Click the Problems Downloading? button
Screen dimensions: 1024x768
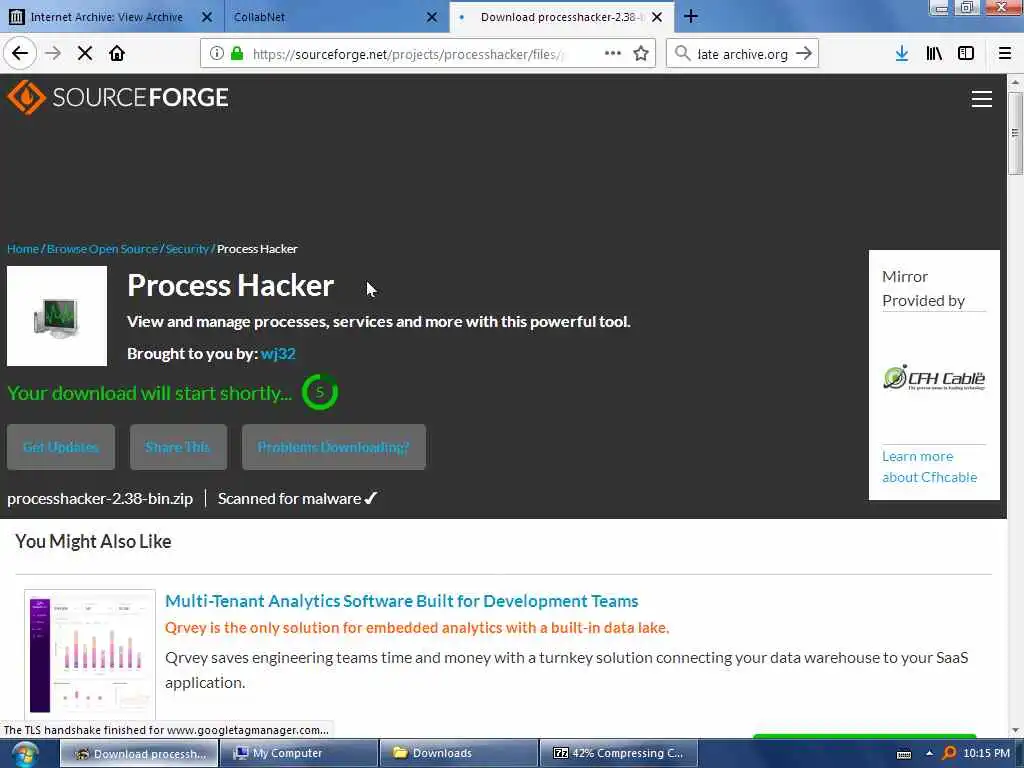(x=334, y=447)
